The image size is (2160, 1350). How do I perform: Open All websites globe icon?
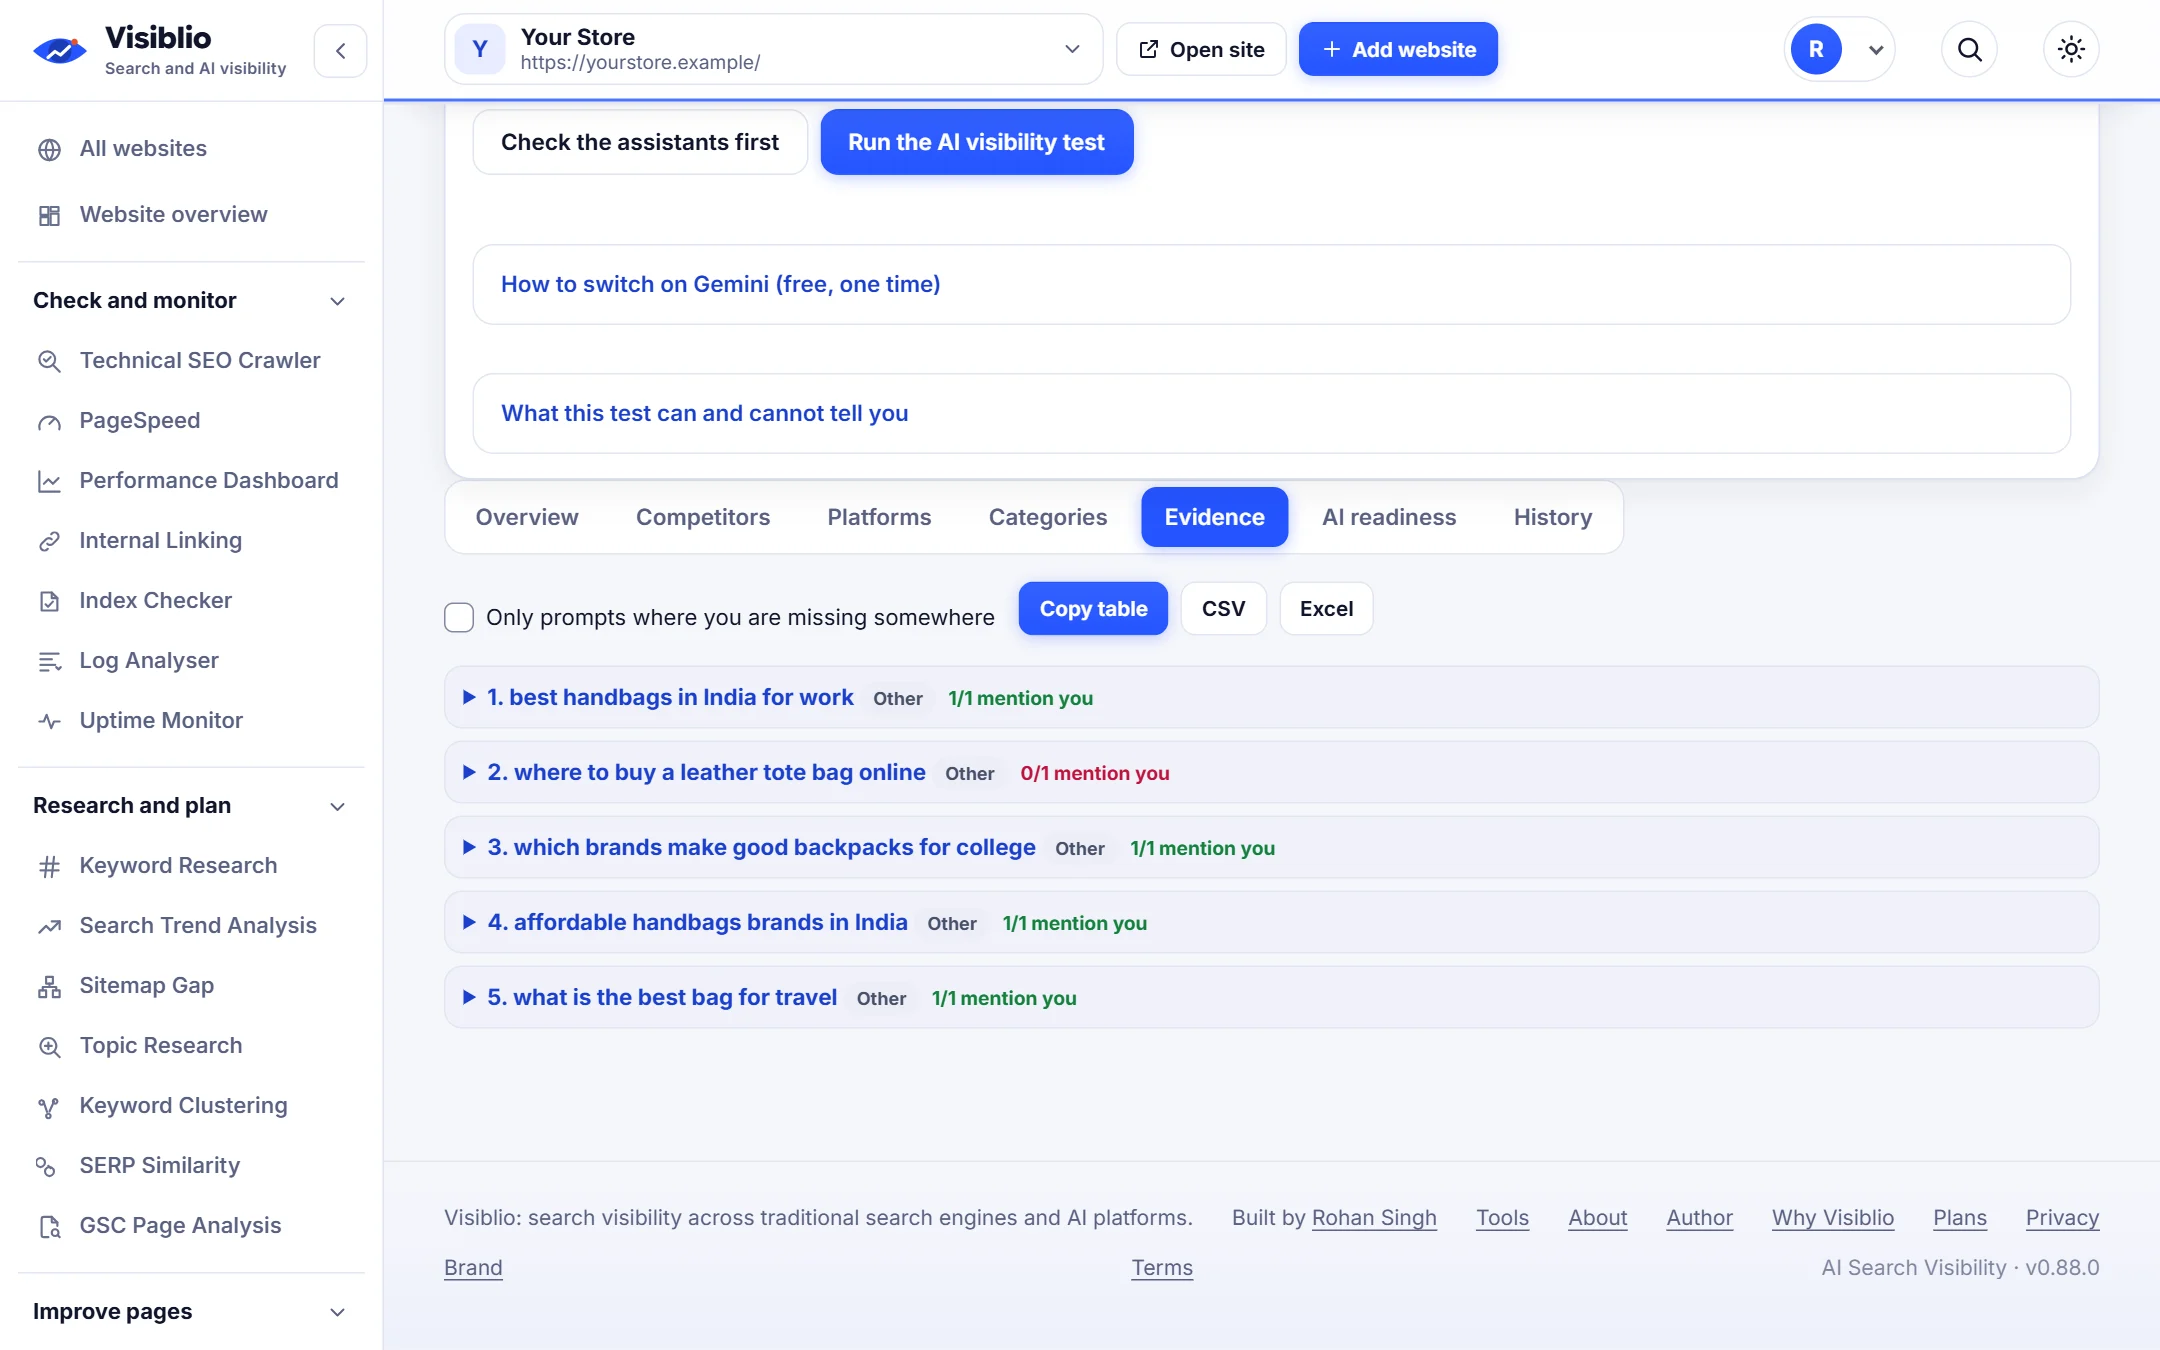click(x=49, y=149)
